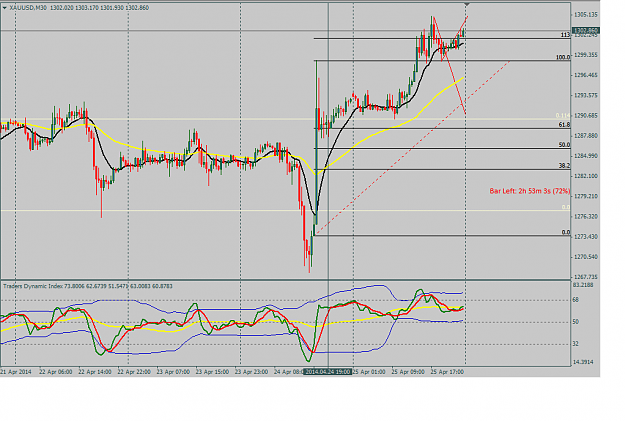Click the 1270.540 price scale value
625x421 pixels.
tap(586, 257)
